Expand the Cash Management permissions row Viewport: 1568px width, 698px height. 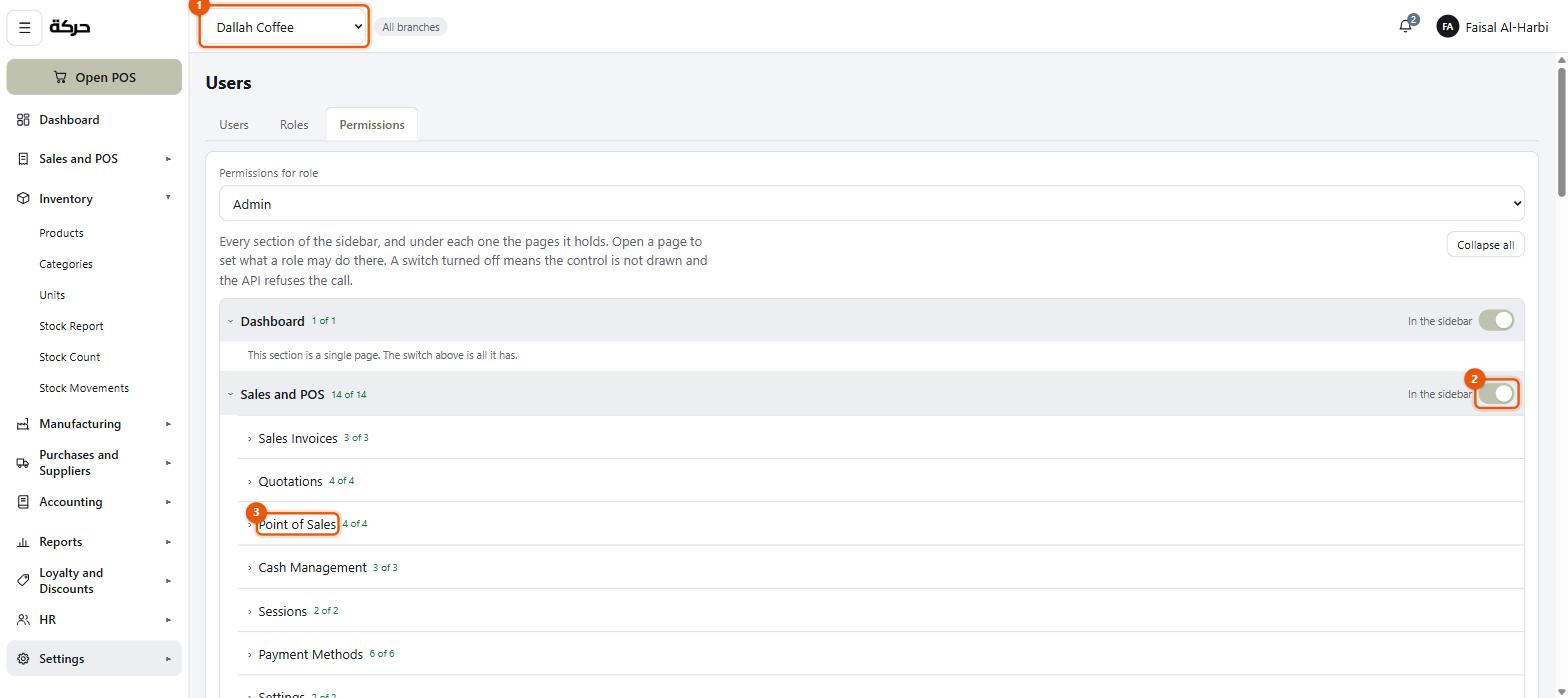(x=250, y=568)
